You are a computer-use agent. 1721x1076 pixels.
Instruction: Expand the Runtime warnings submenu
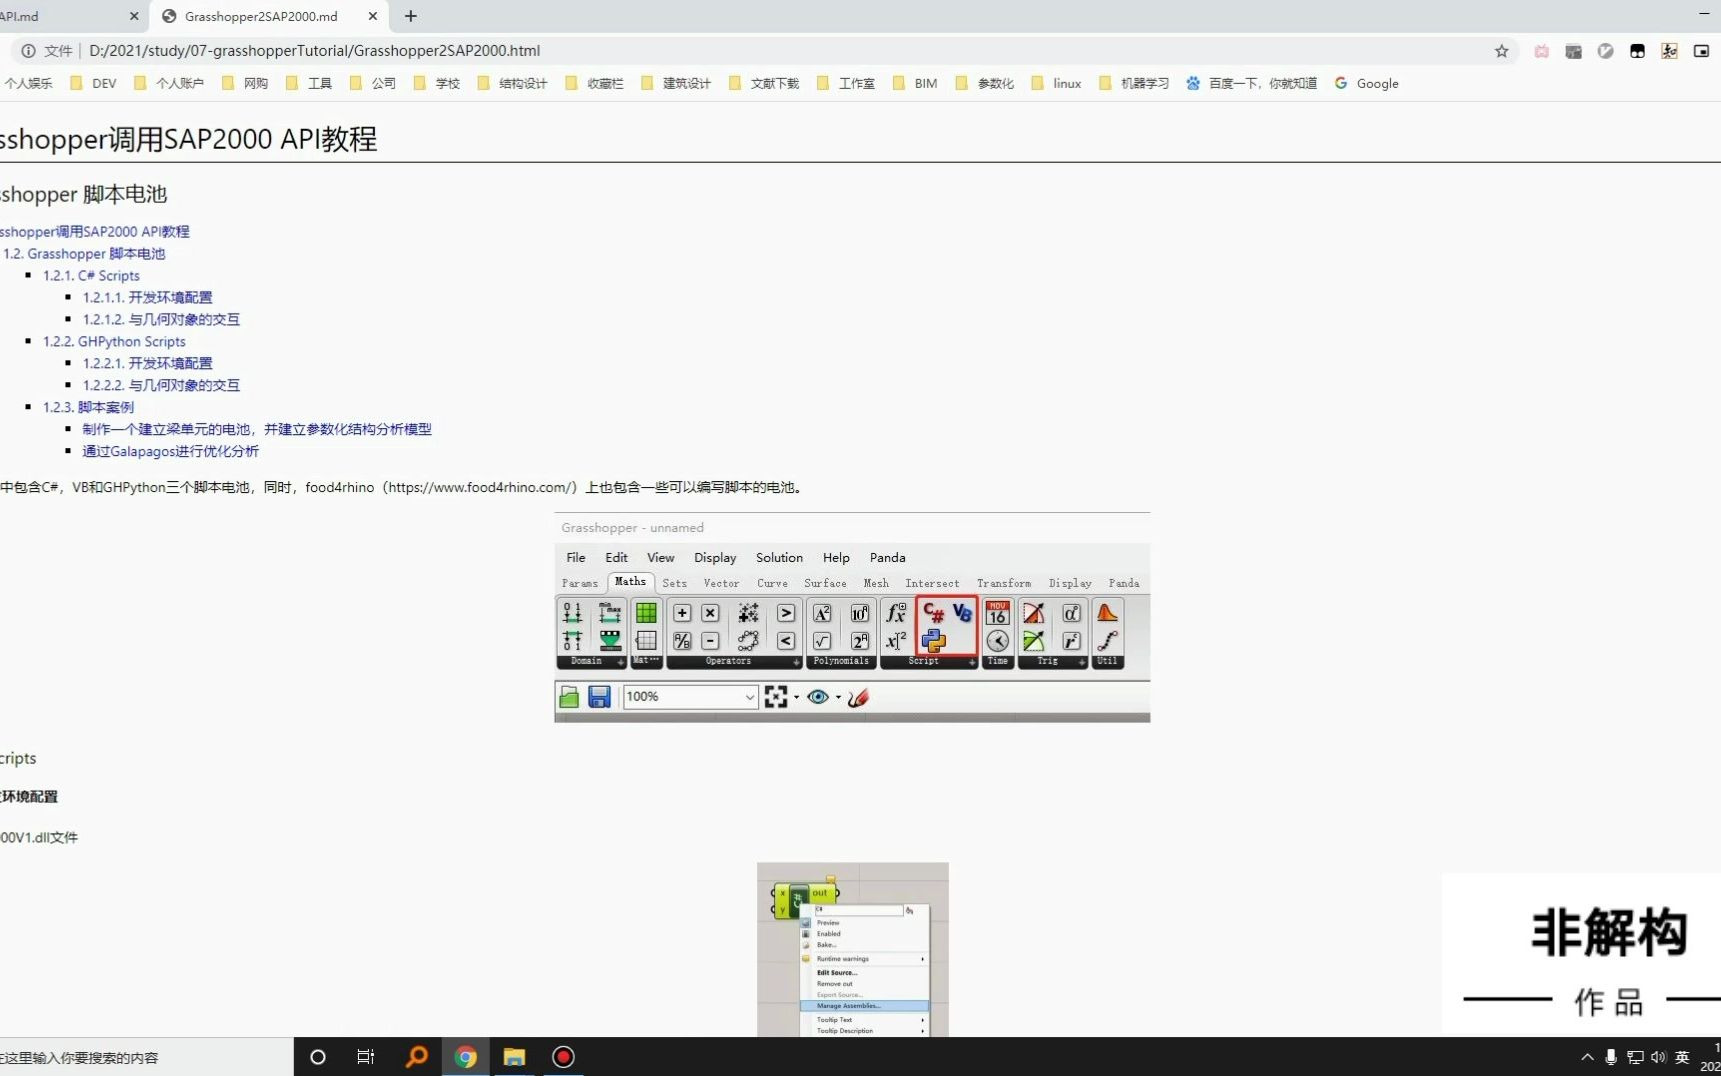tap(843, 958)
